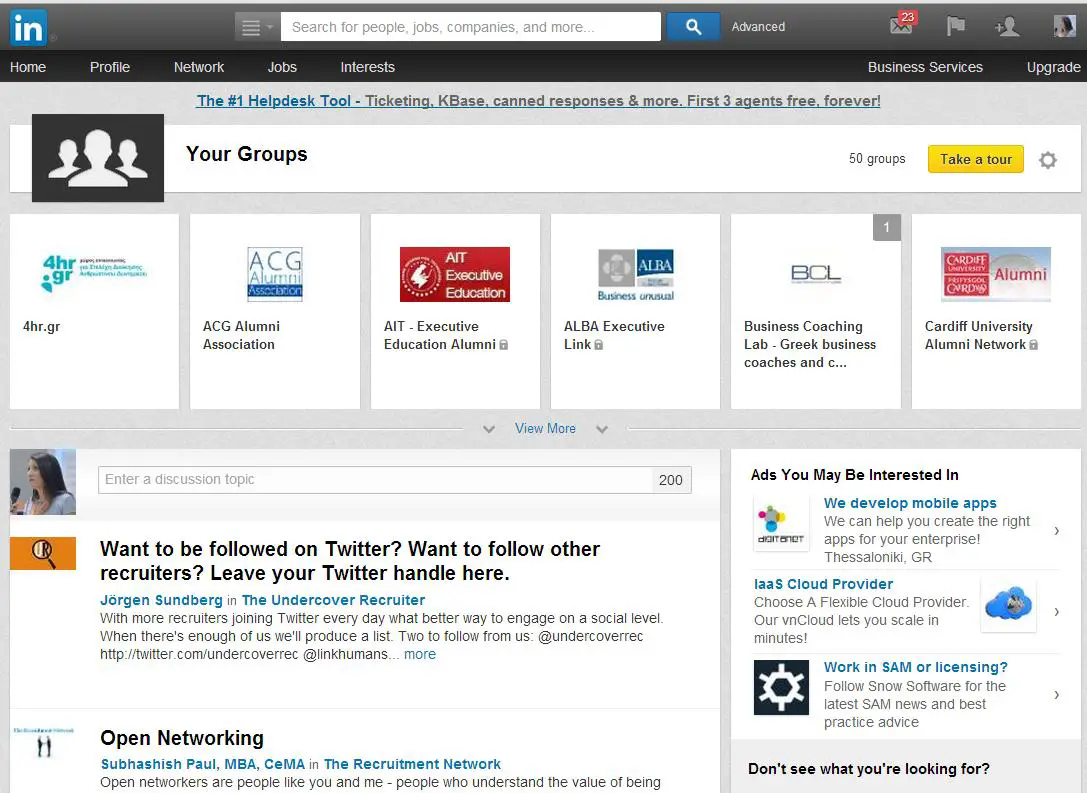Viewport: 1087px width, 793px height.
Task: Expand groups with left View More chevron
Action: (489, 429)
